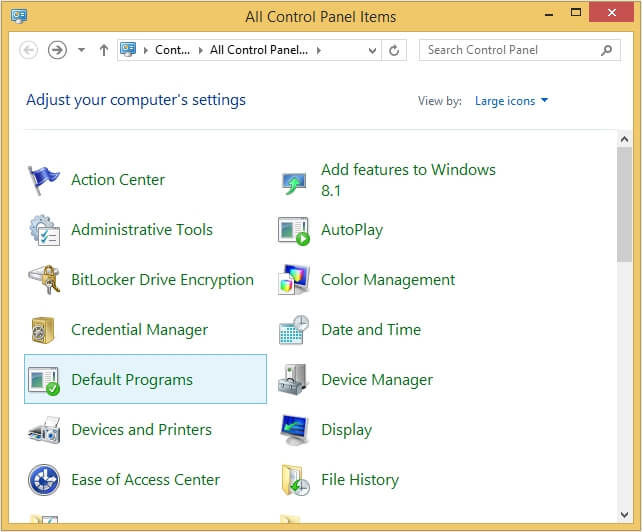The image size is (642, 532).
Task: Open the Default Programs link
Action: click(x=132, y=380)
